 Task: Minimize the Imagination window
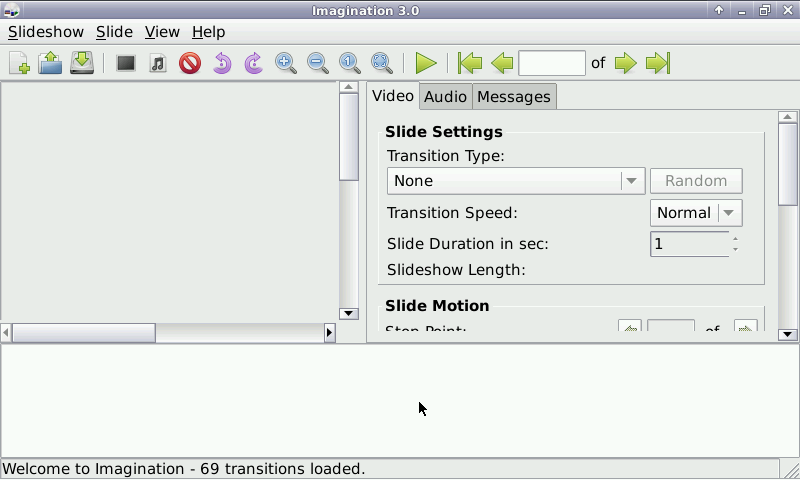742,11
